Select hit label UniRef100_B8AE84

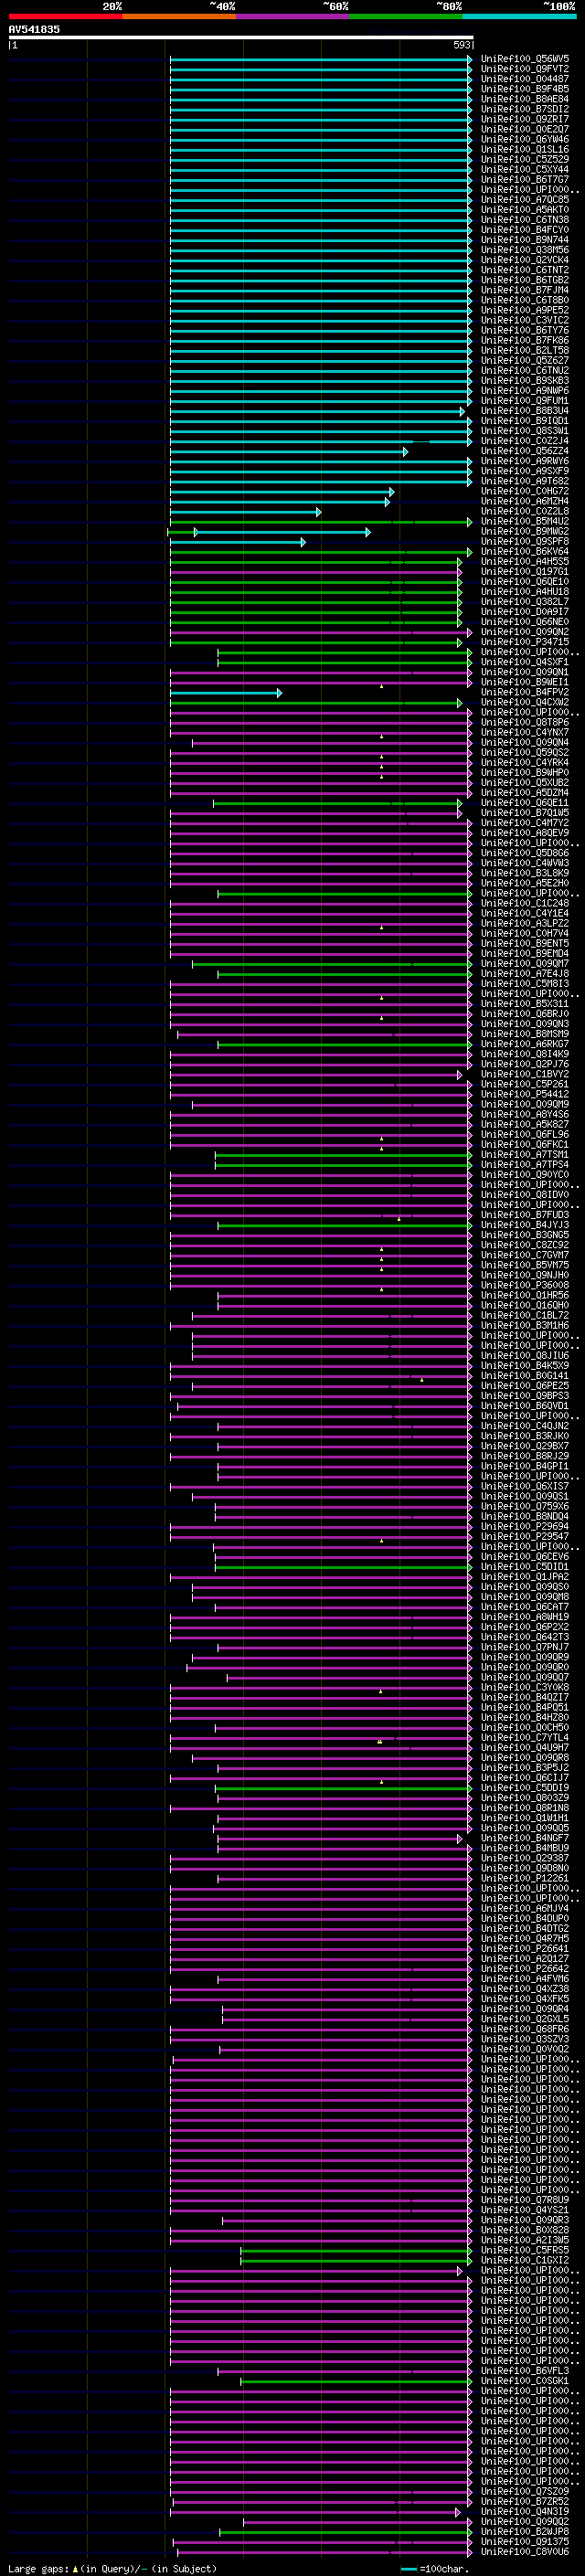click(525, 99)
